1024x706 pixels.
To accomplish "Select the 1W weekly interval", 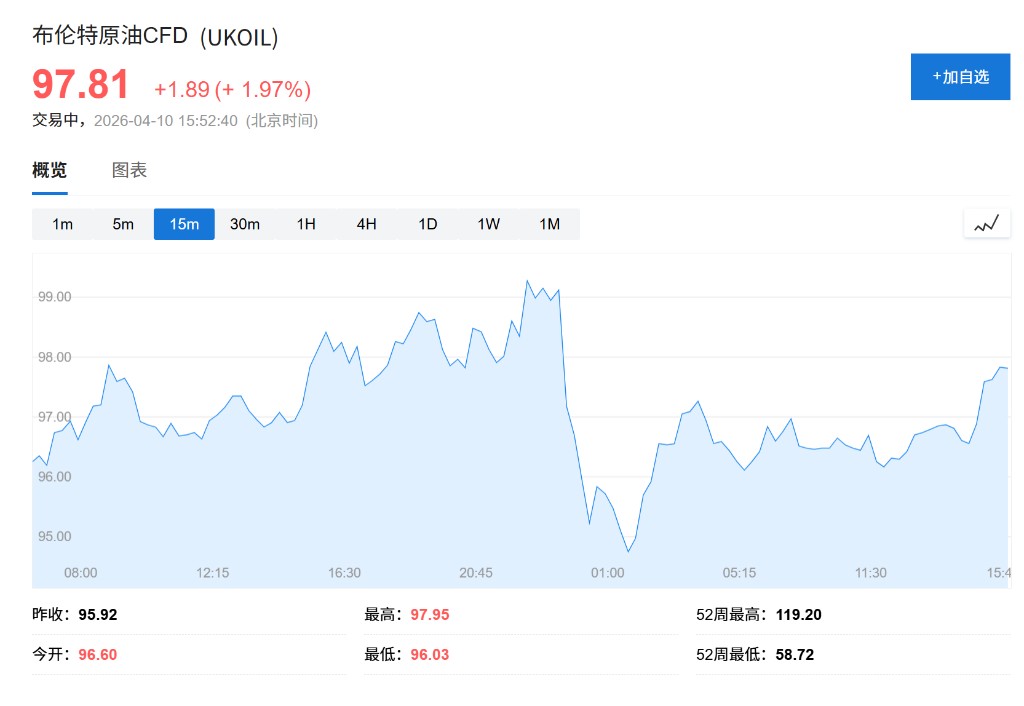I will [x=488, y=224].
